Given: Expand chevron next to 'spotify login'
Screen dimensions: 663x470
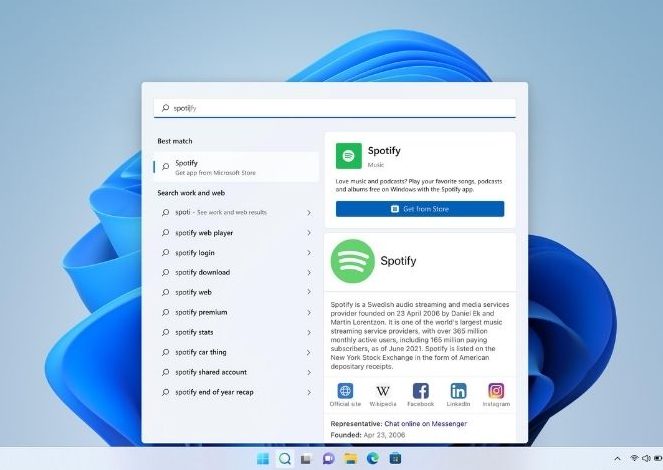Looking at the screenshot, I should pos(309,253).
